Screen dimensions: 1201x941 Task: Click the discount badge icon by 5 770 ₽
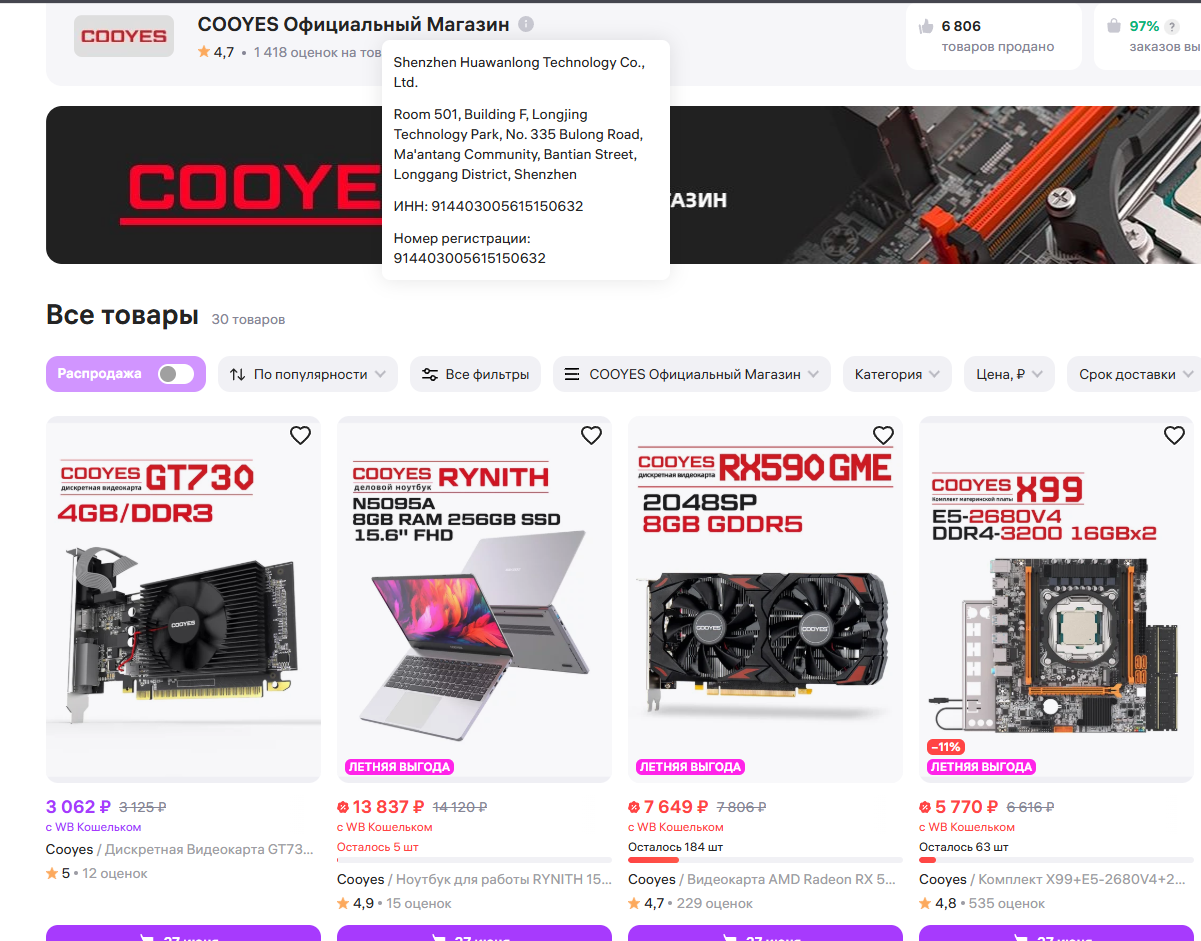tap(925, 807)
